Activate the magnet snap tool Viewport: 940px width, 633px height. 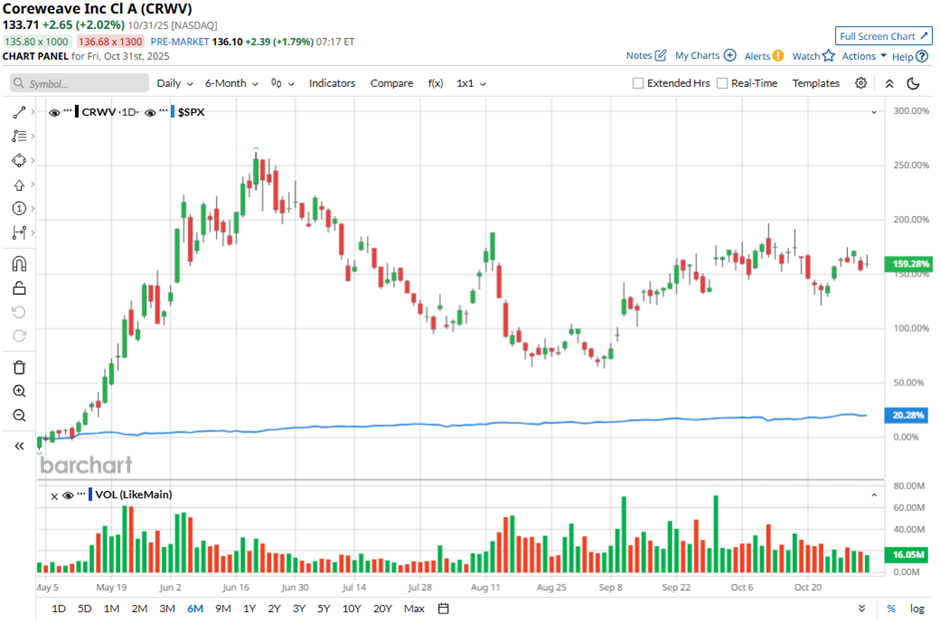(x=19, y=264)
